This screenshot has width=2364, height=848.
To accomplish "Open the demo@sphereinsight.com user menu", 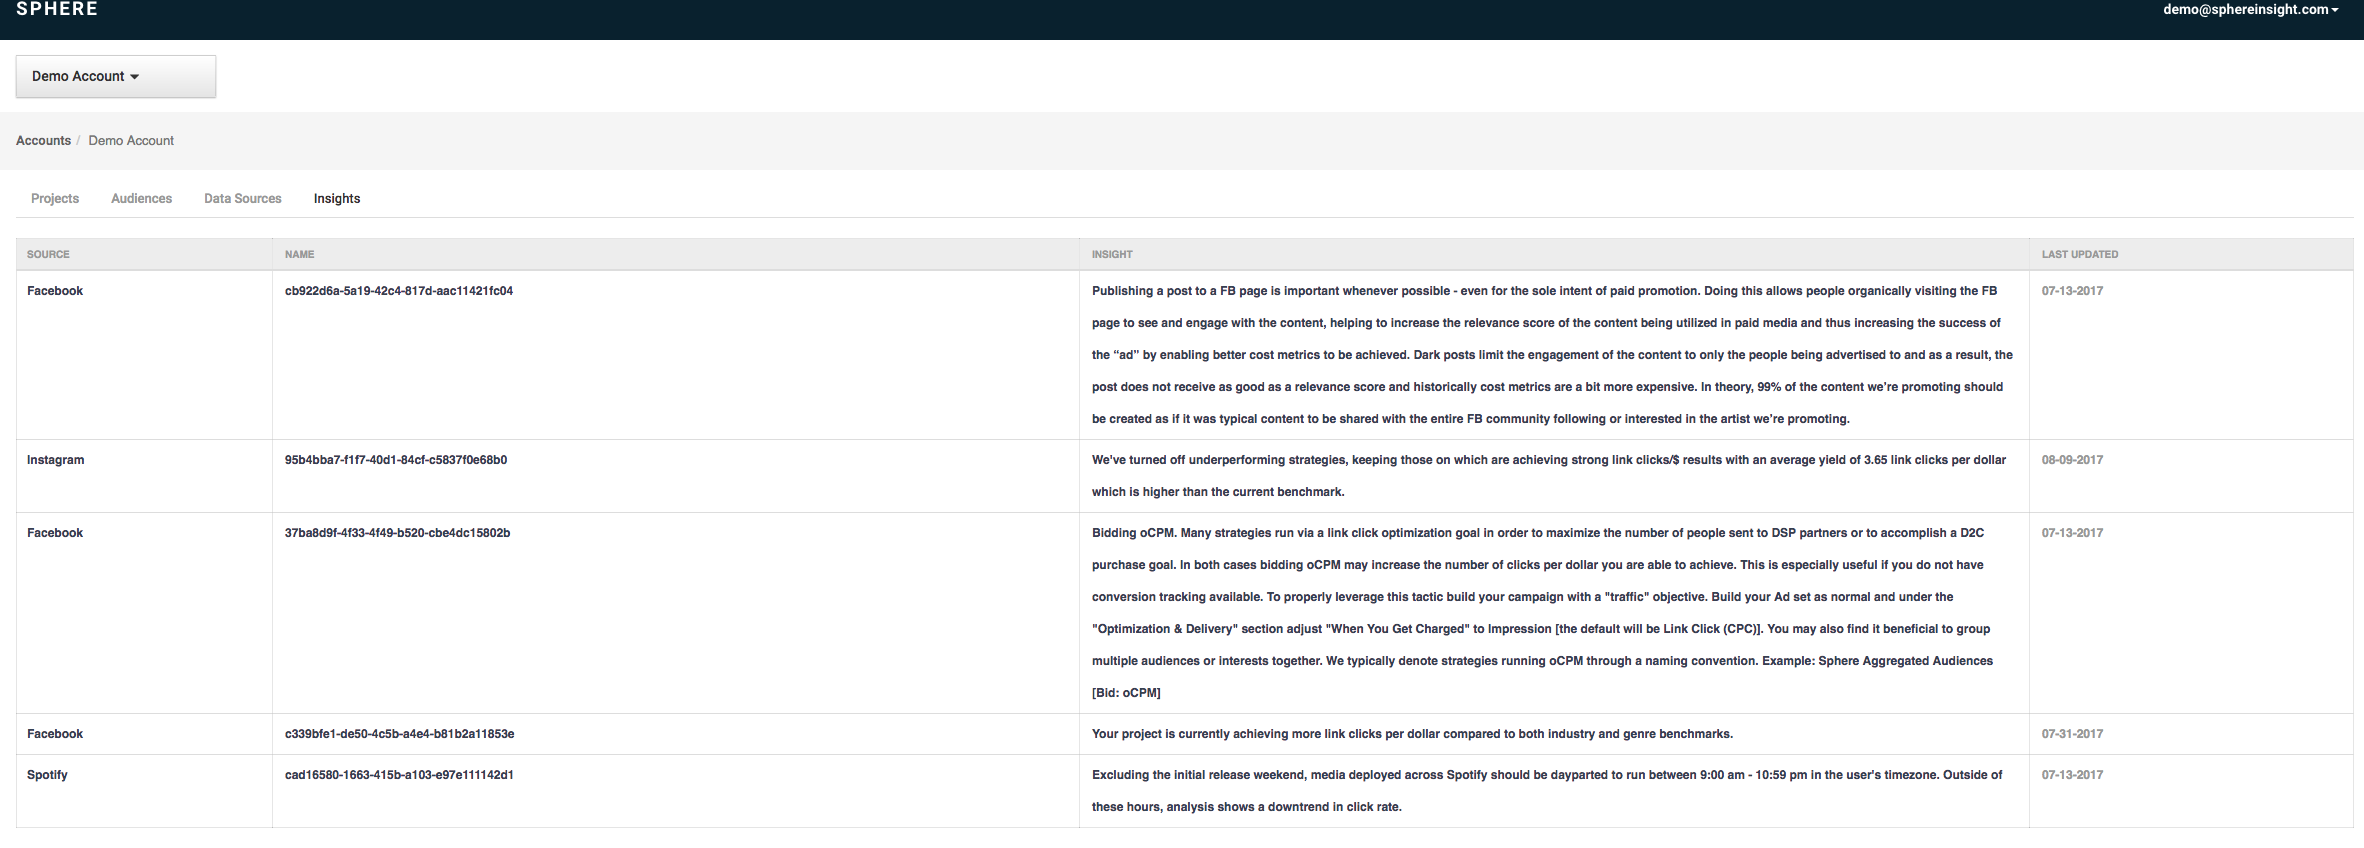I will [x=2249, y=10].
